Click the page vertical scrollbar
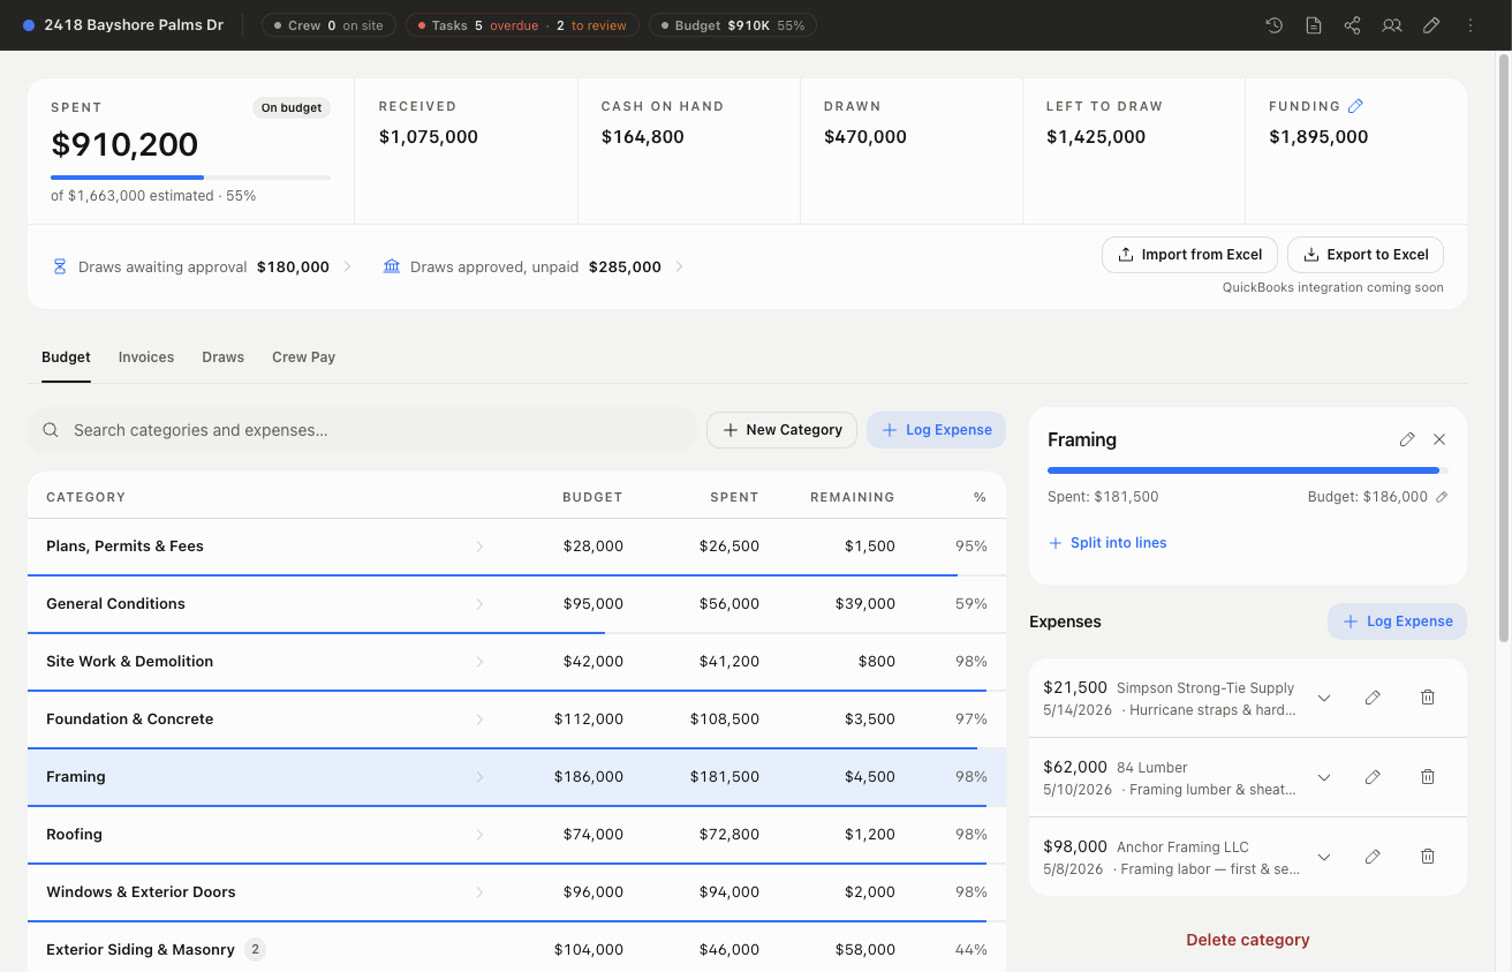Screen dimensions: 1512x972 [x=1503, y=348]
